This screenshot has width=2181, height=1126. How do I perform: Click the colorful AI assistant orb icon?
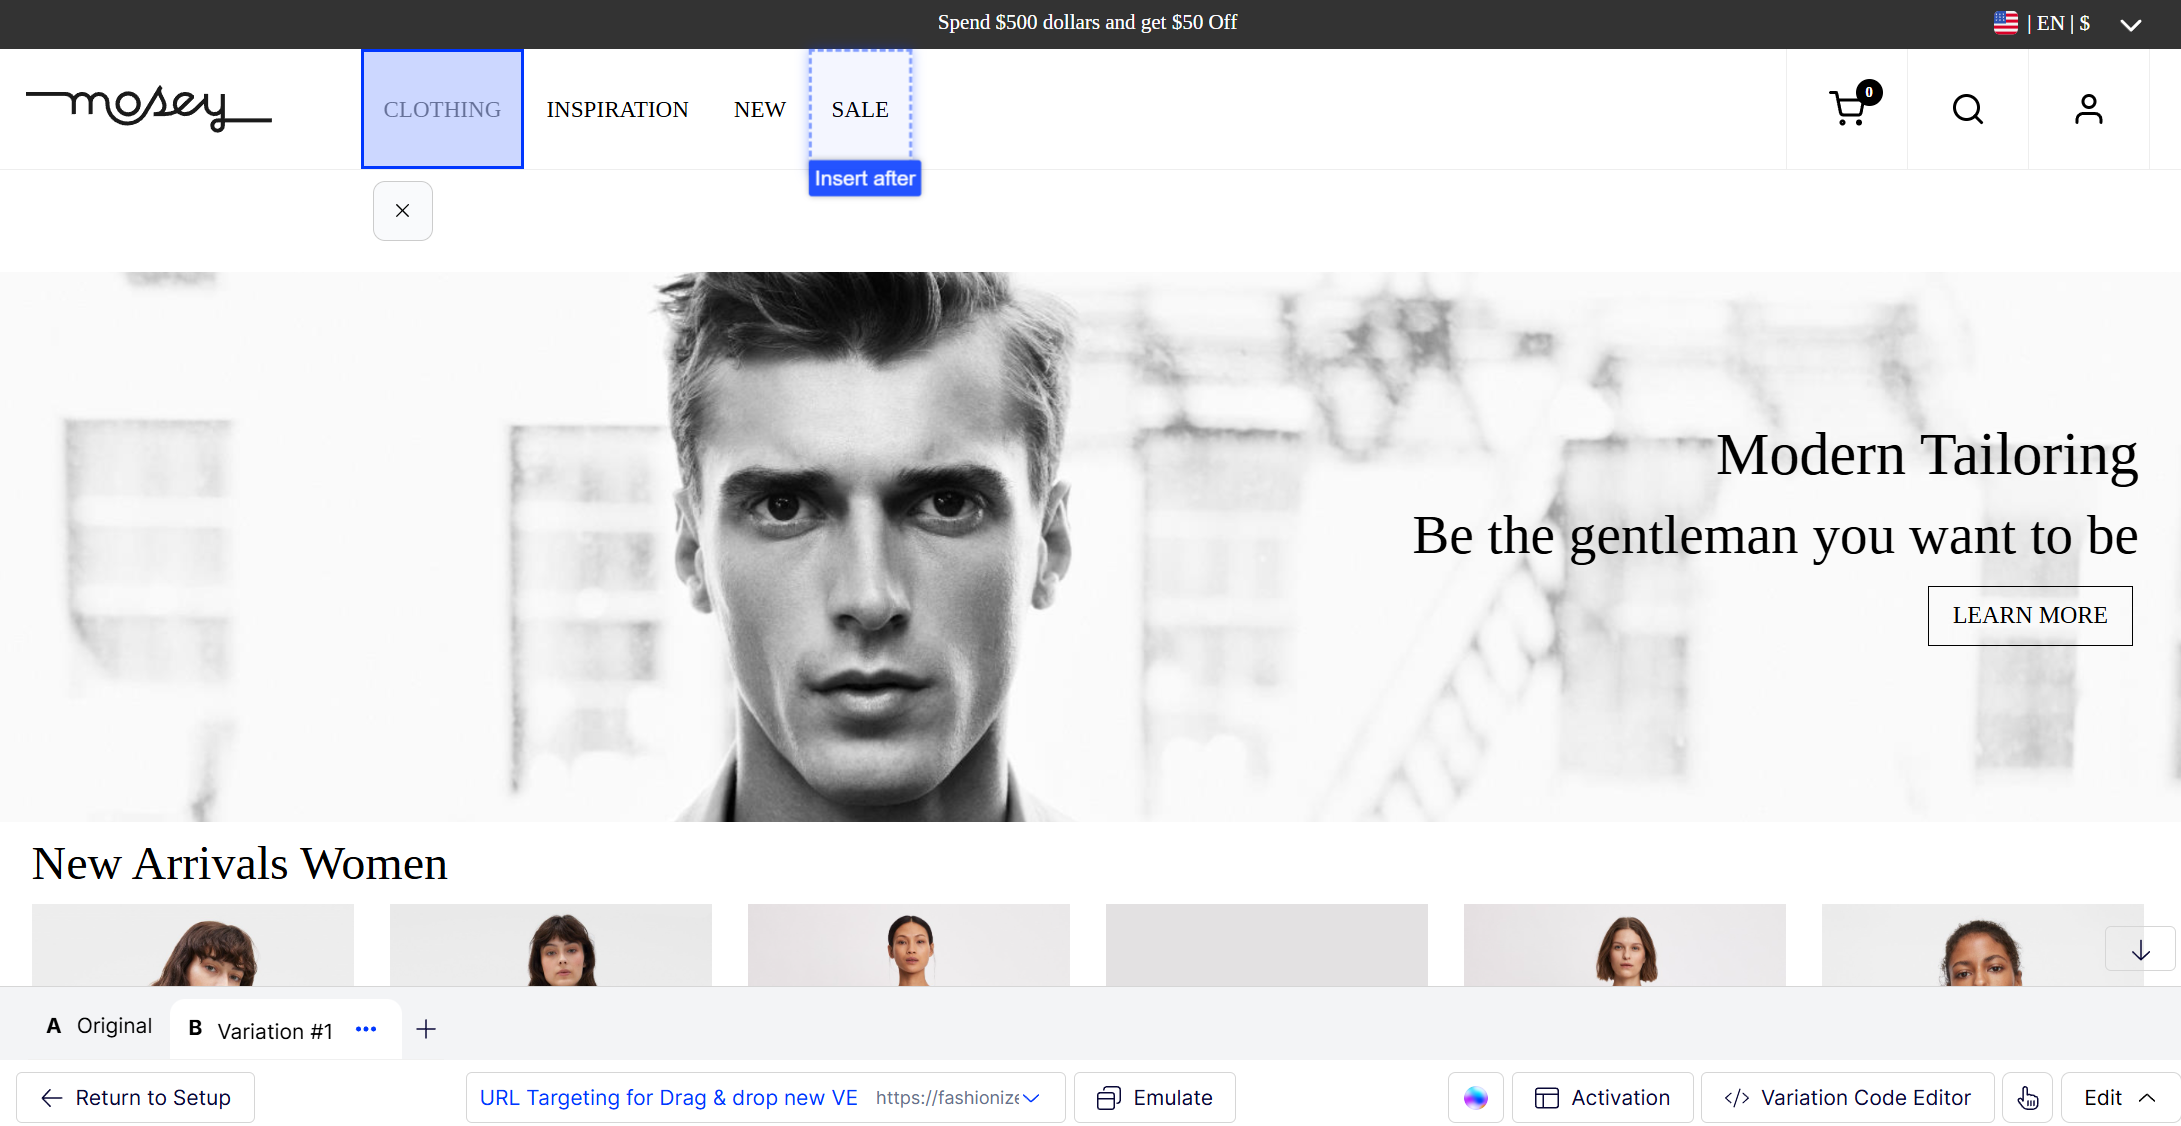coord(1475,1098)
